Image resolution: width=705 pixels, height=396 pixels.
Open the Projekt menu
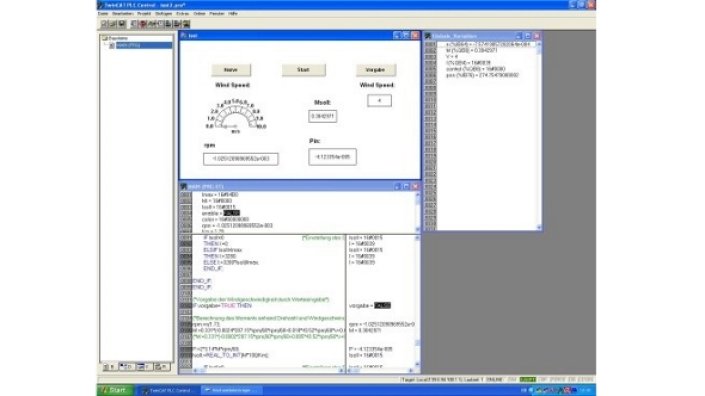pos(144,14)
